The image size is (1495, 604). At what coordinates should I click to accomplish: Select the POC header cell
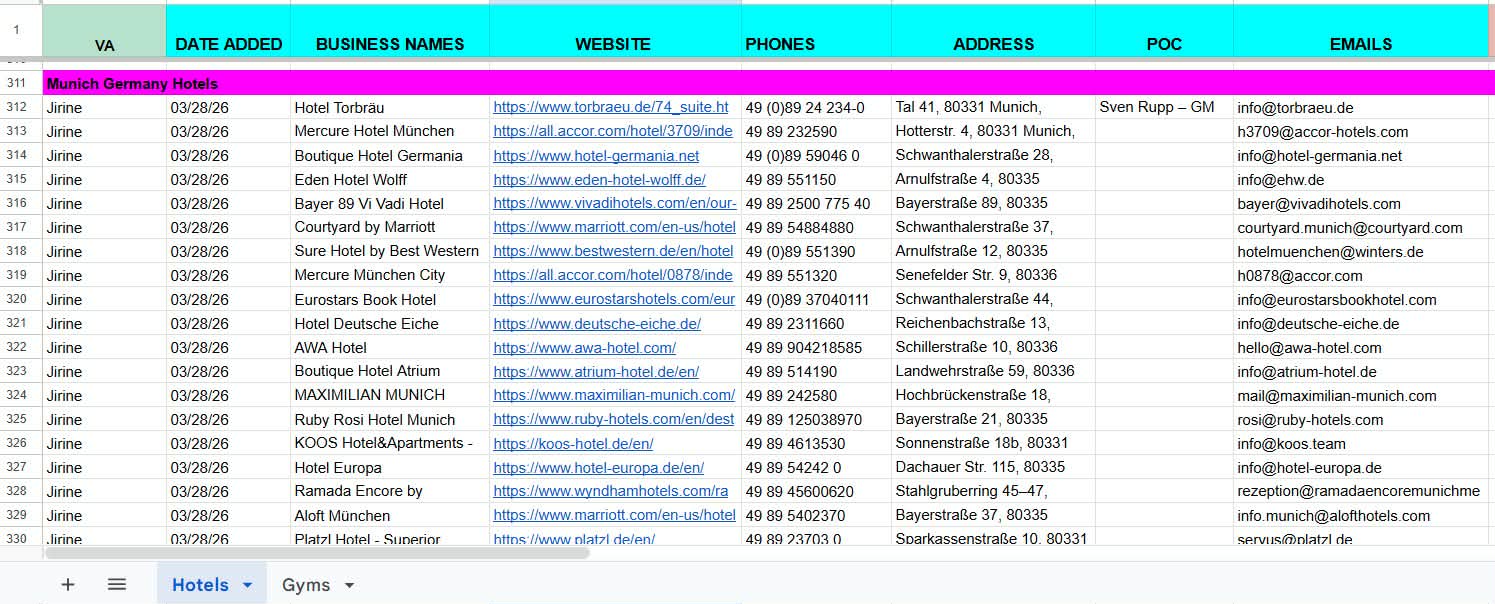(1164, 31)
